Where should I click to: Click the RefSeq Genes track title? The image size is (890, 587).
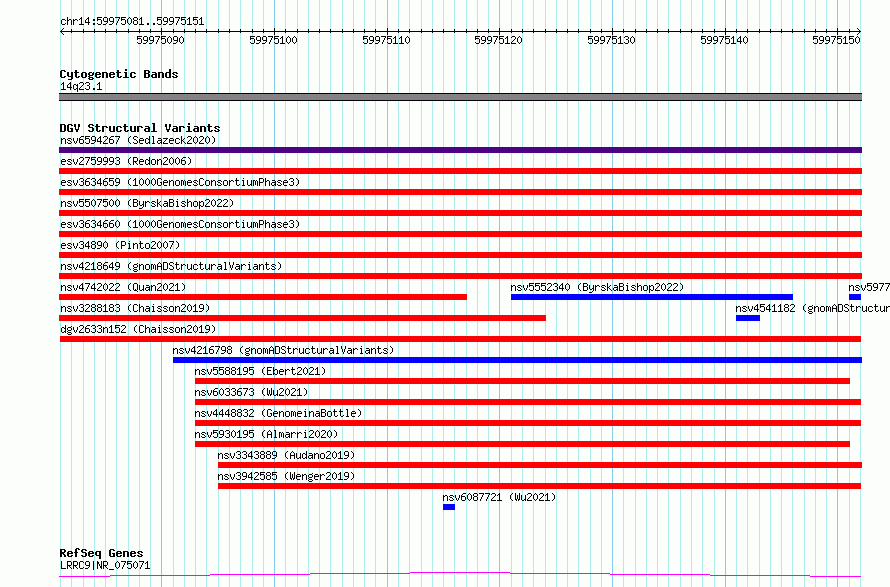click(x=101, y=553)
